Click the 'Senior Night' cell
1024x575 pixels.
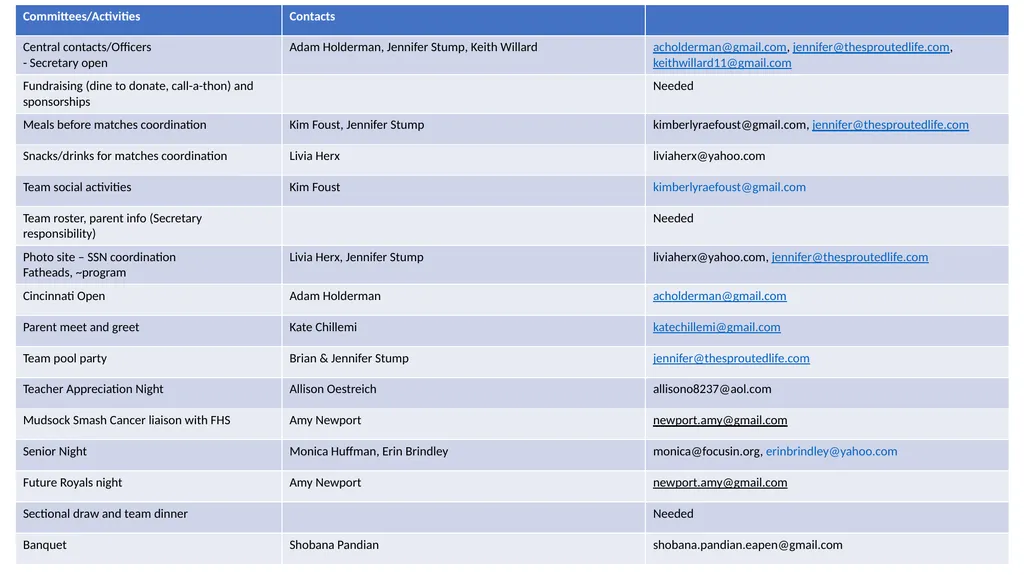[x=149, y=455]
